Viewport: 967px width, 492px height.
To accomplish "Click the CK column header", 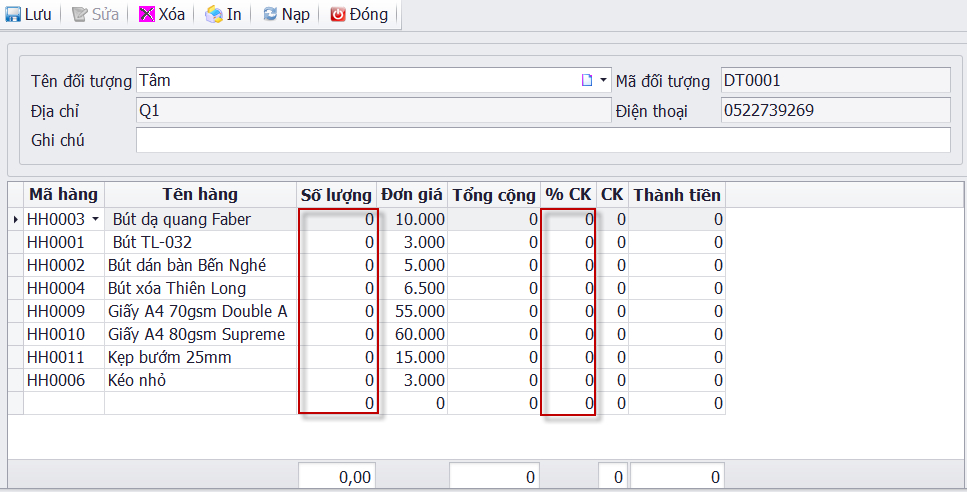I will click(x=612, y=195).
